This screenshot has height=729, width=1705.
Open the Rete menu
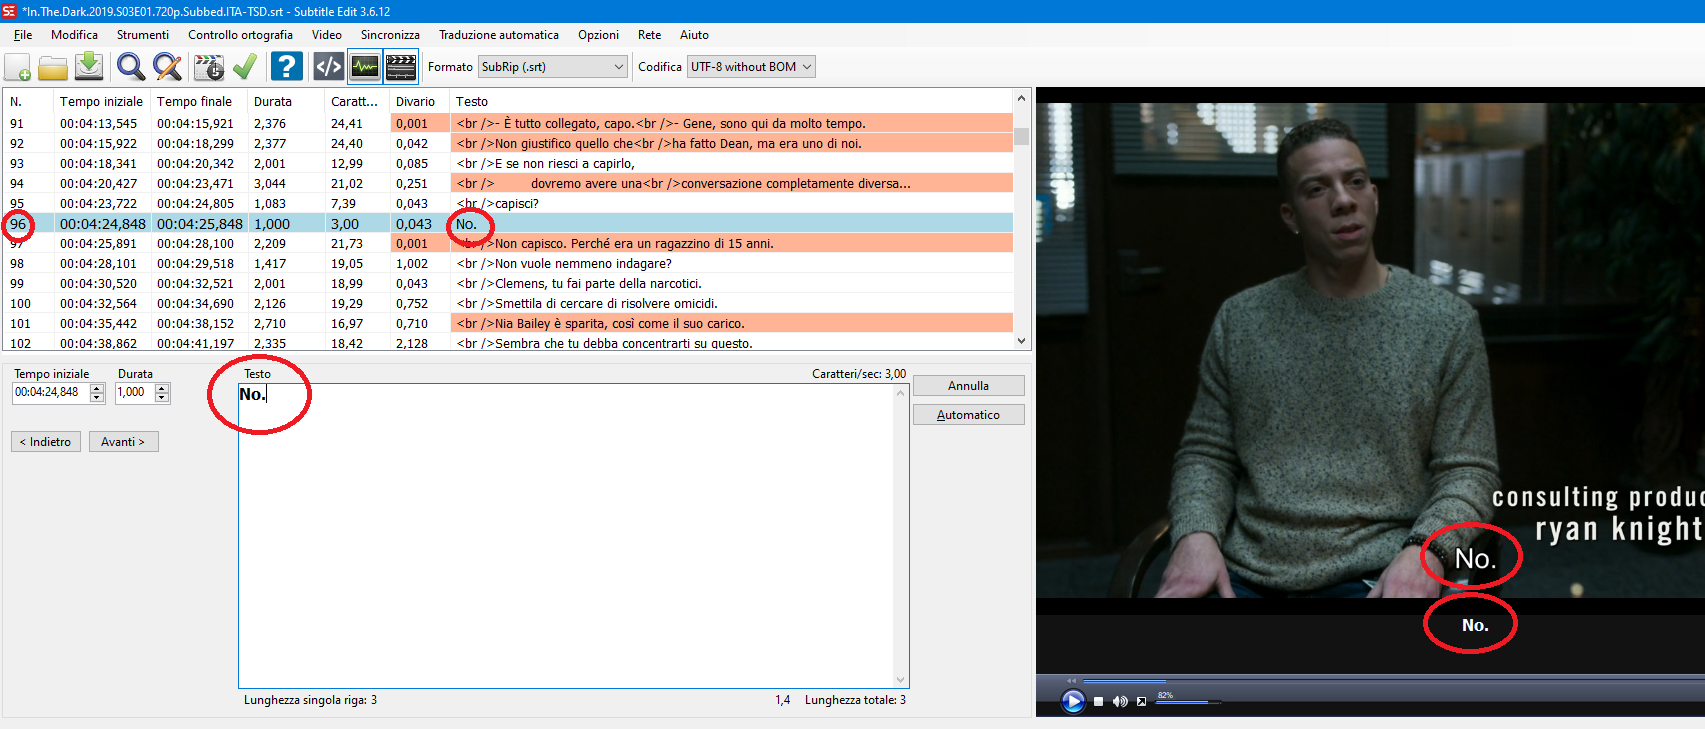pyautogui.click(x=650, y=35)
